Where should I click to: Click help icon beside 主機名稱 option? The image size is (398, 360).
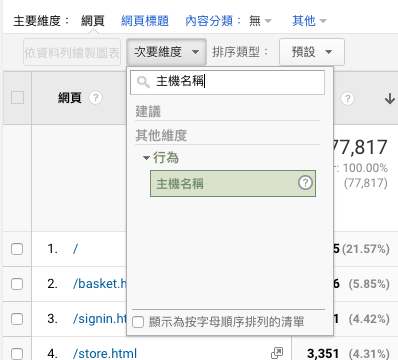305,183
